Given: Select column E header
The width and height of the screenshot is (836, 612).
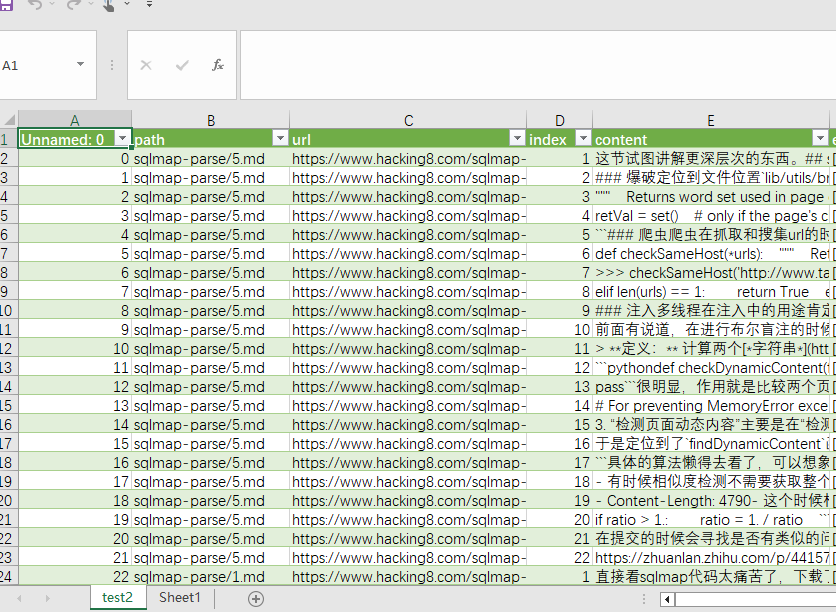Looking at the screenshot, I should click(711, 120).
